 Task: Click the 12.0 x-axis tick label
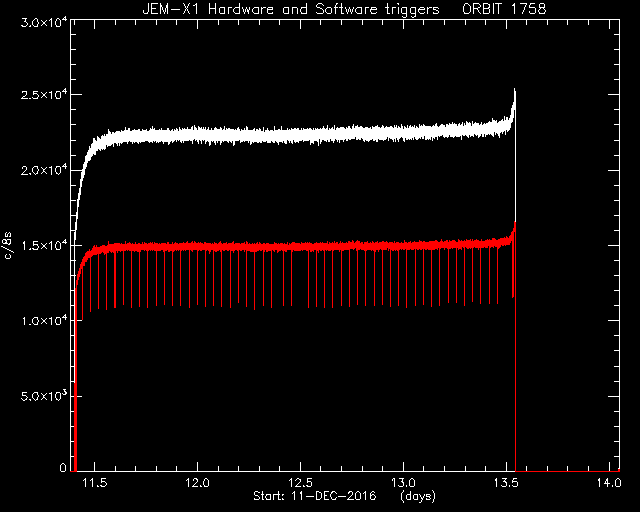pyautogui.click(x=198, y=483)
